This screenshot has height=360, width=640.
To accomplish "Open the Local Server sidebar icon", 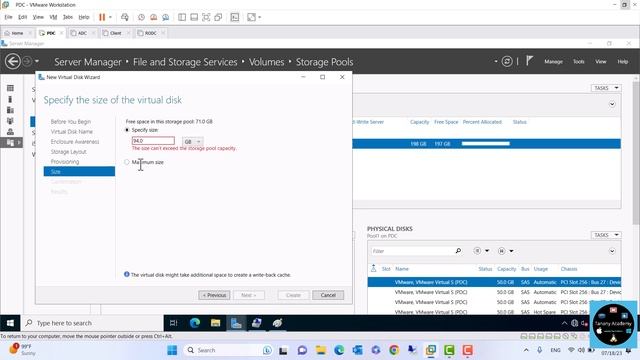I will click(10, 99).
